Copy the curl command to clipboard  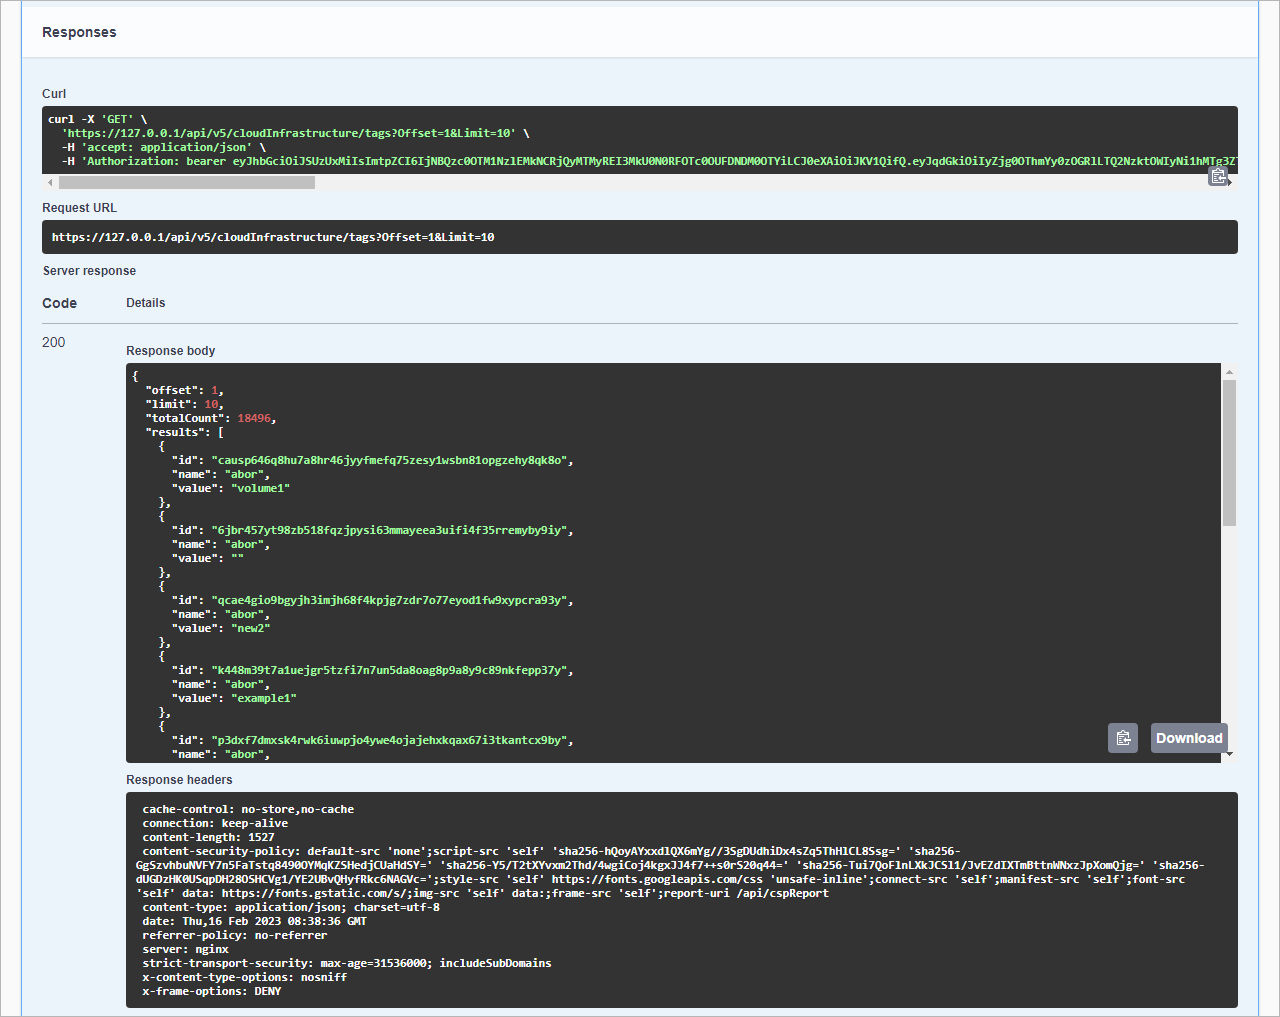point(1218,176)
